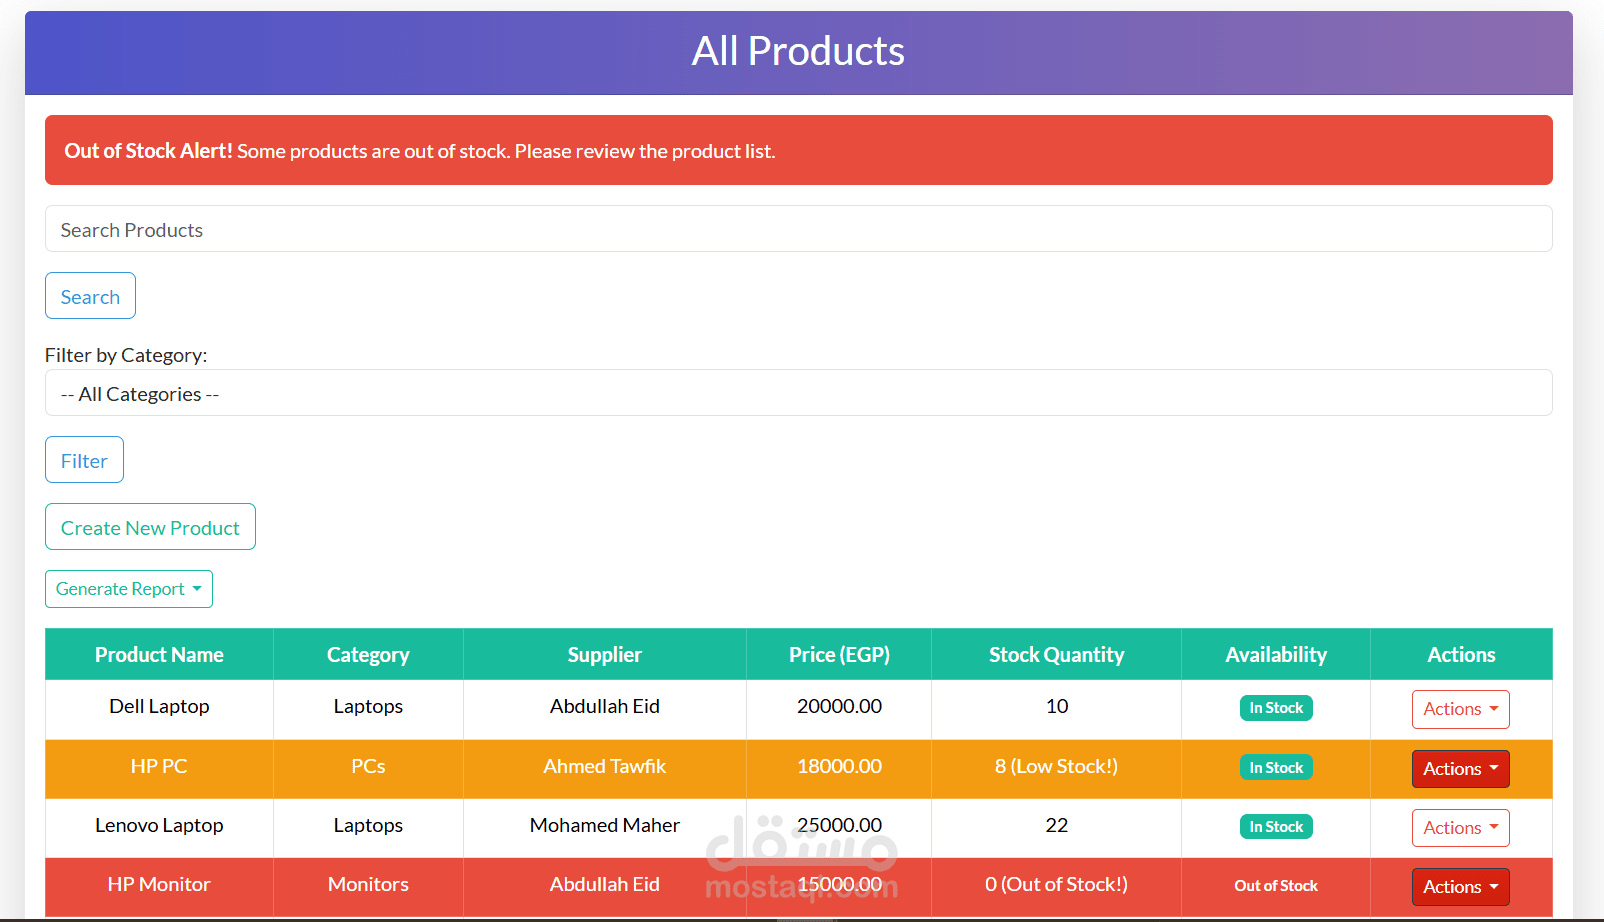Click In Stock badge for Dell Laptop
This screenshot has height=922, width=1604.
point(1276,708)
